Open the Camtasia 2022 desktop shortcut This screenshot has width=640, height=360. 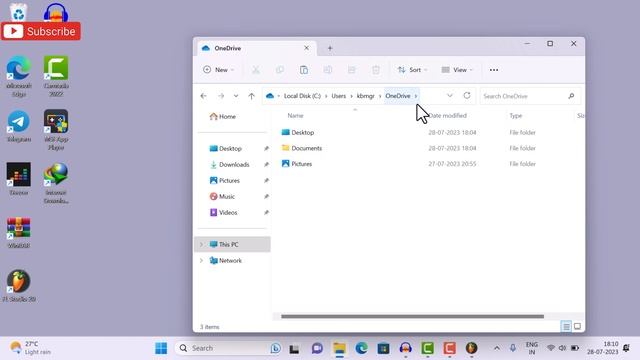click(x=56, y=76)
